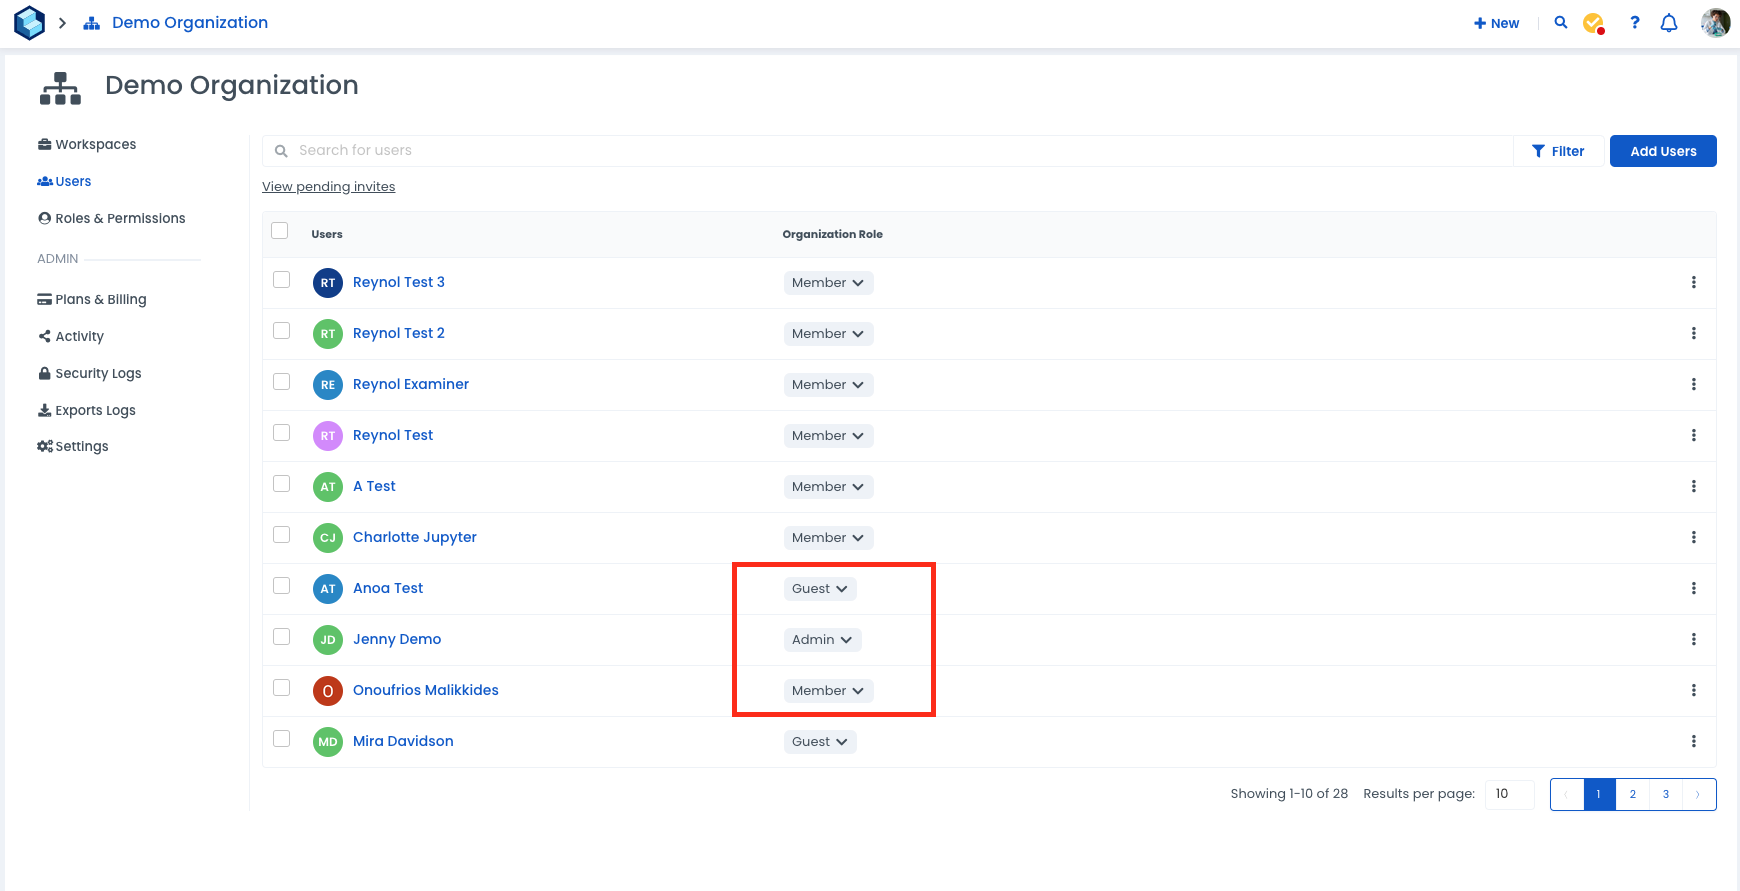This screenshot has height=891, width=1740.
Task: Open Admin role dropdown for Jenny Demo
Action: [822, 640]
